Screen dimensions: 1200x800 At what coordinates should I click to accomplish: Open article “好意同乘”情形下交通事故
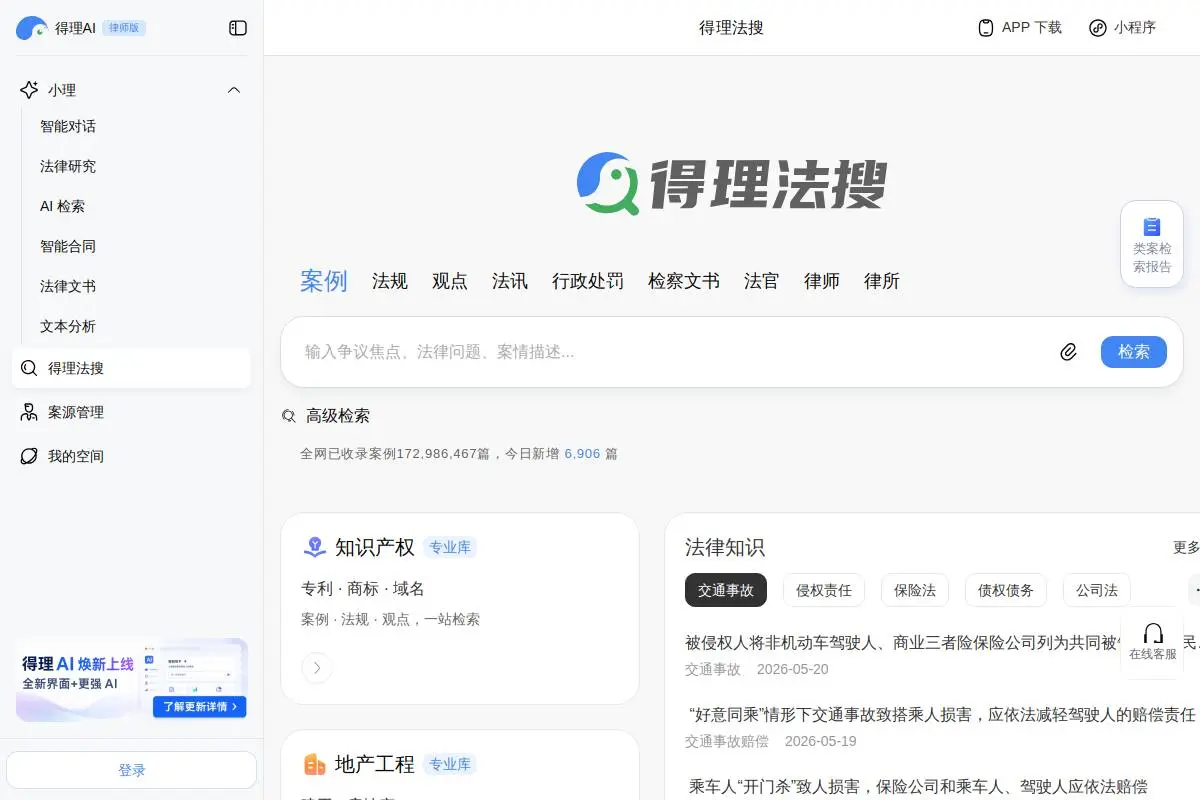tap(942, 714)
